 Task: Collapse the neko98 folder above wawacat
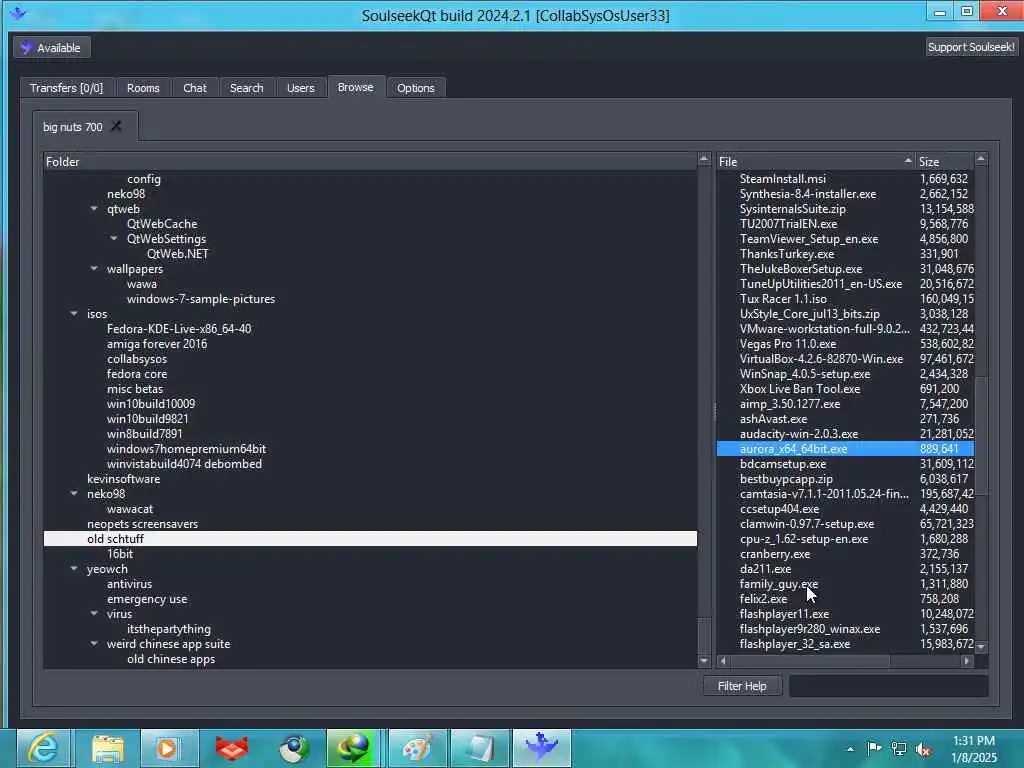coord(74,494)
